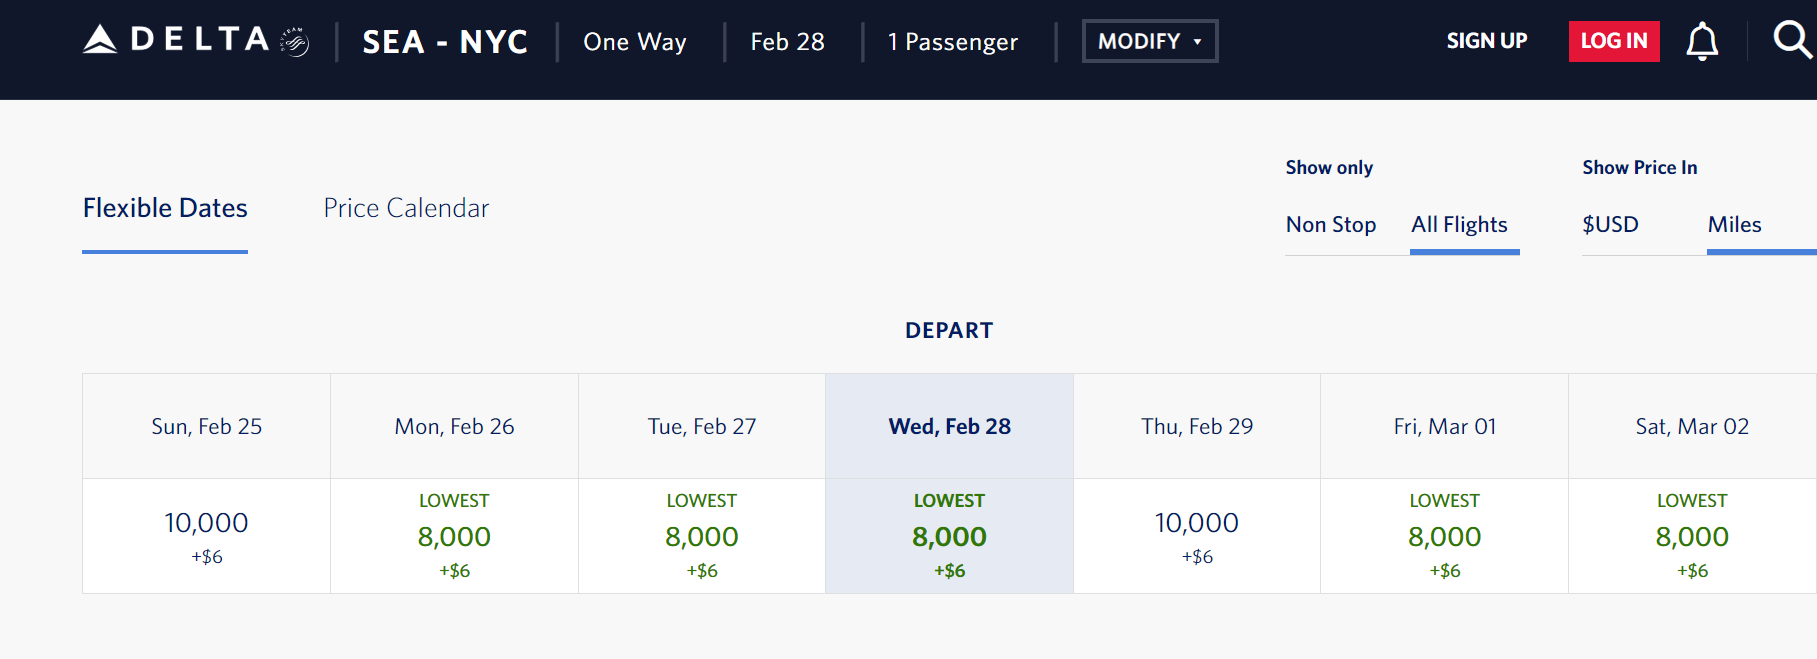This screenshot has width=1817, height=659.
Task: Show prices in $USD
Action: tap(1610, 225)
